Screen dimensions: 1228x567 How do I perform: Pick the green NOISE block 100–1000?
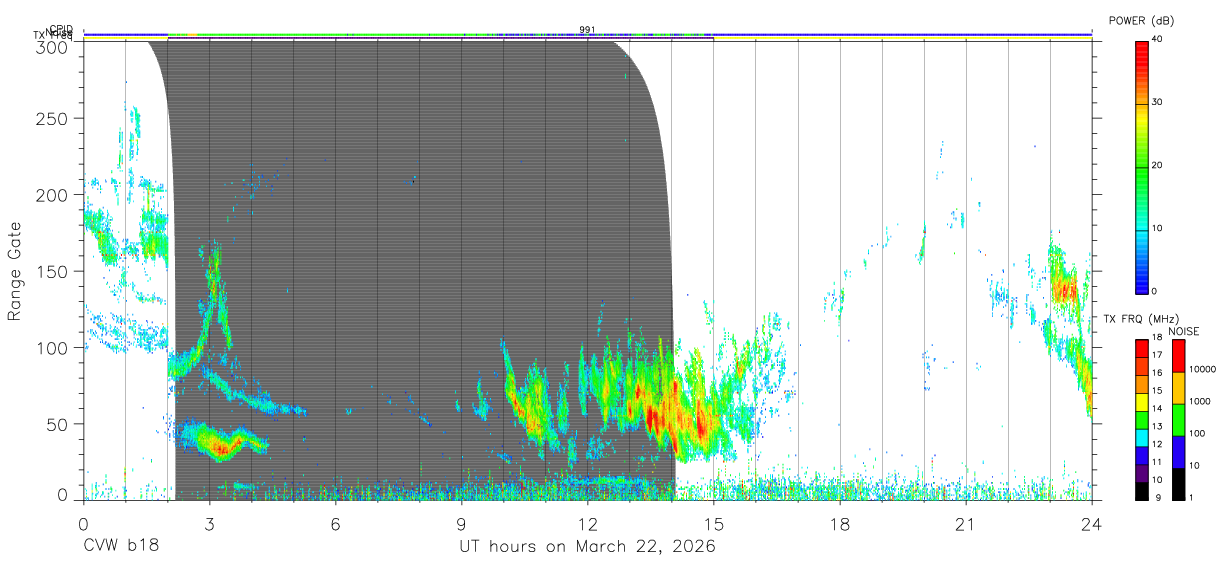click(x=1179, y=420)
